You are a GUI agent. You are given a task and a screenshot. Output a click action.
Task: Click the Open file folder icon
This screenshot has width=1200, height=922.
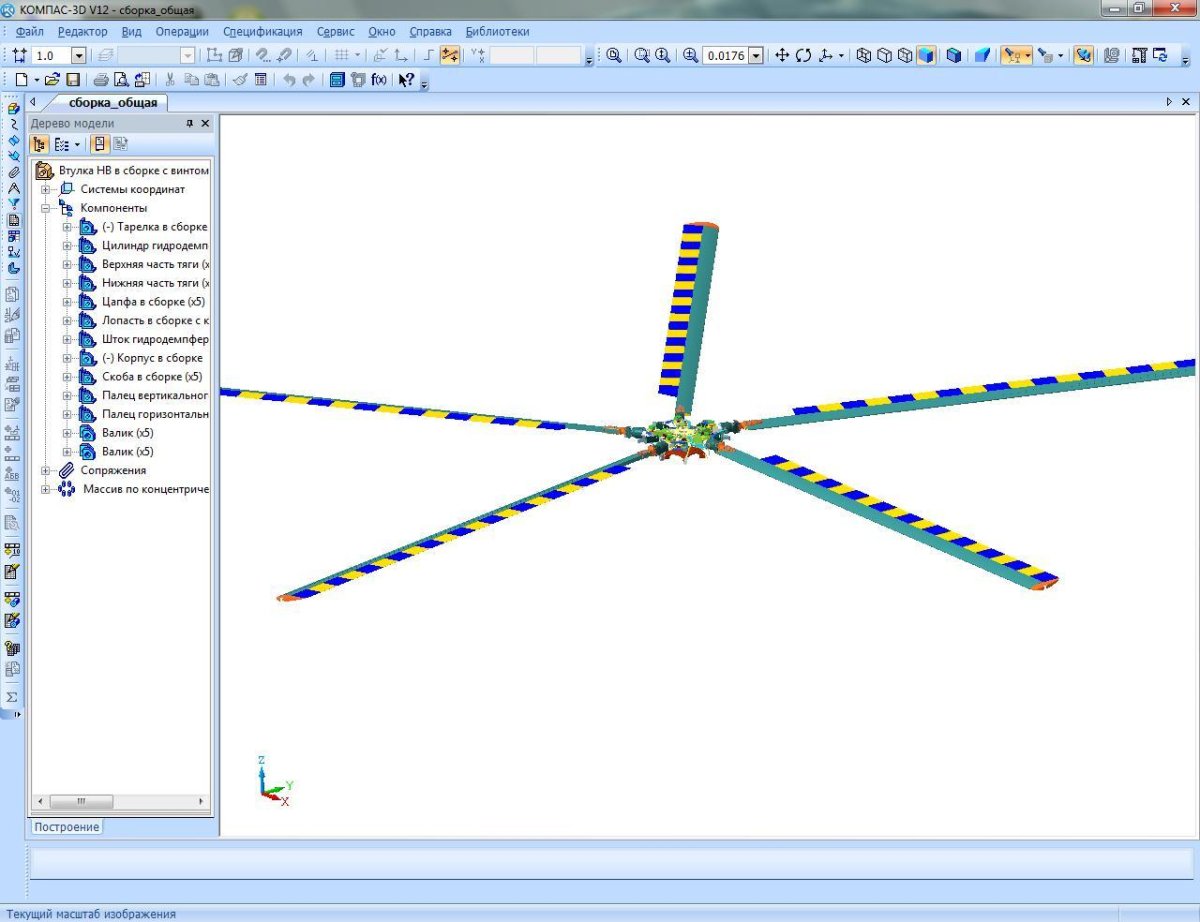tap(53, 80)
